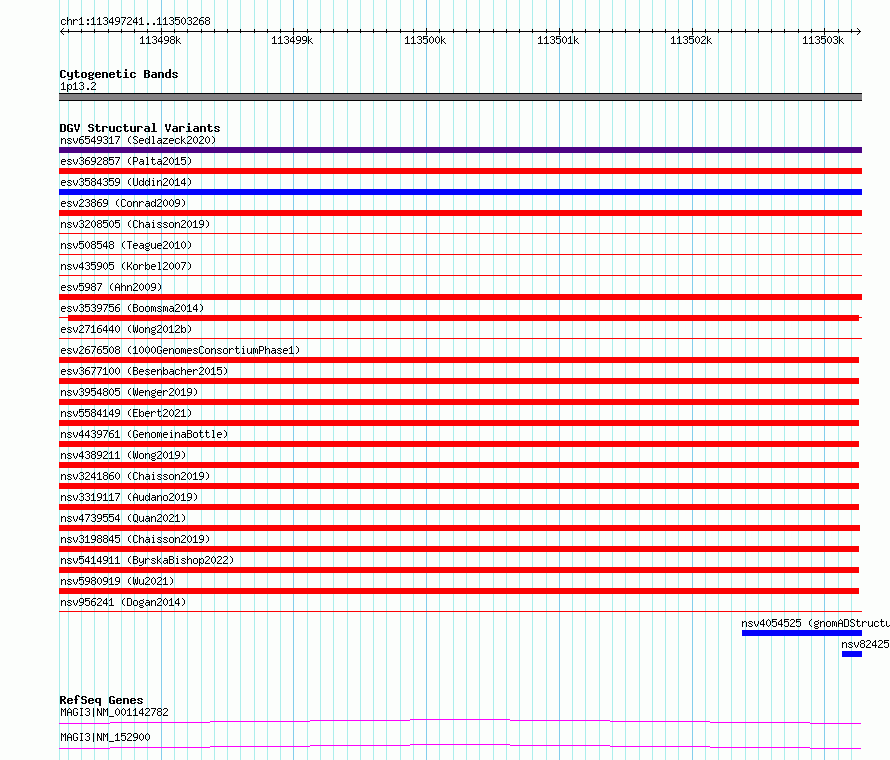
Task: Click esv2716440 (Wong2012b) variant label
Action: (x=126, y=329)
